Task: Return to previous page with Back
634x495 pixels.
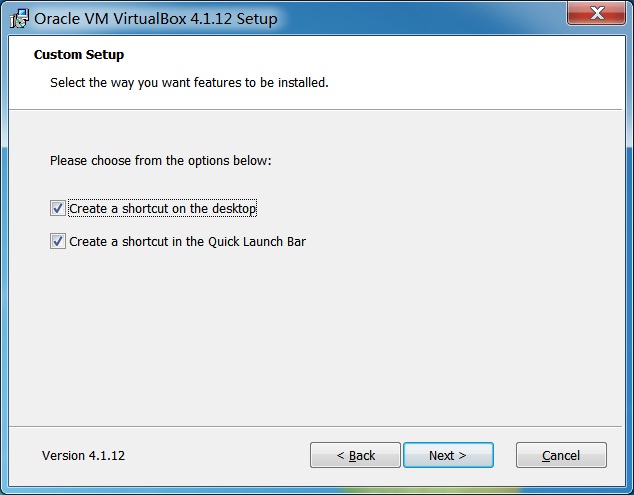Action: 355,455
